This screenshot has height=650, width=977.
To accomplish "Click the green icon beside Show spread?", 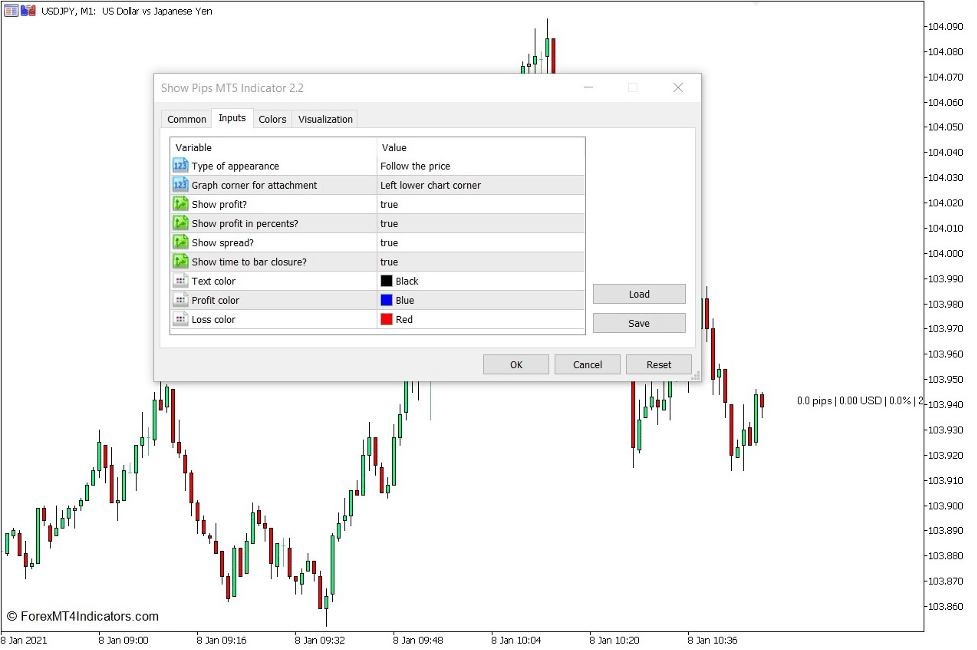I will click(x=180, y=242).
